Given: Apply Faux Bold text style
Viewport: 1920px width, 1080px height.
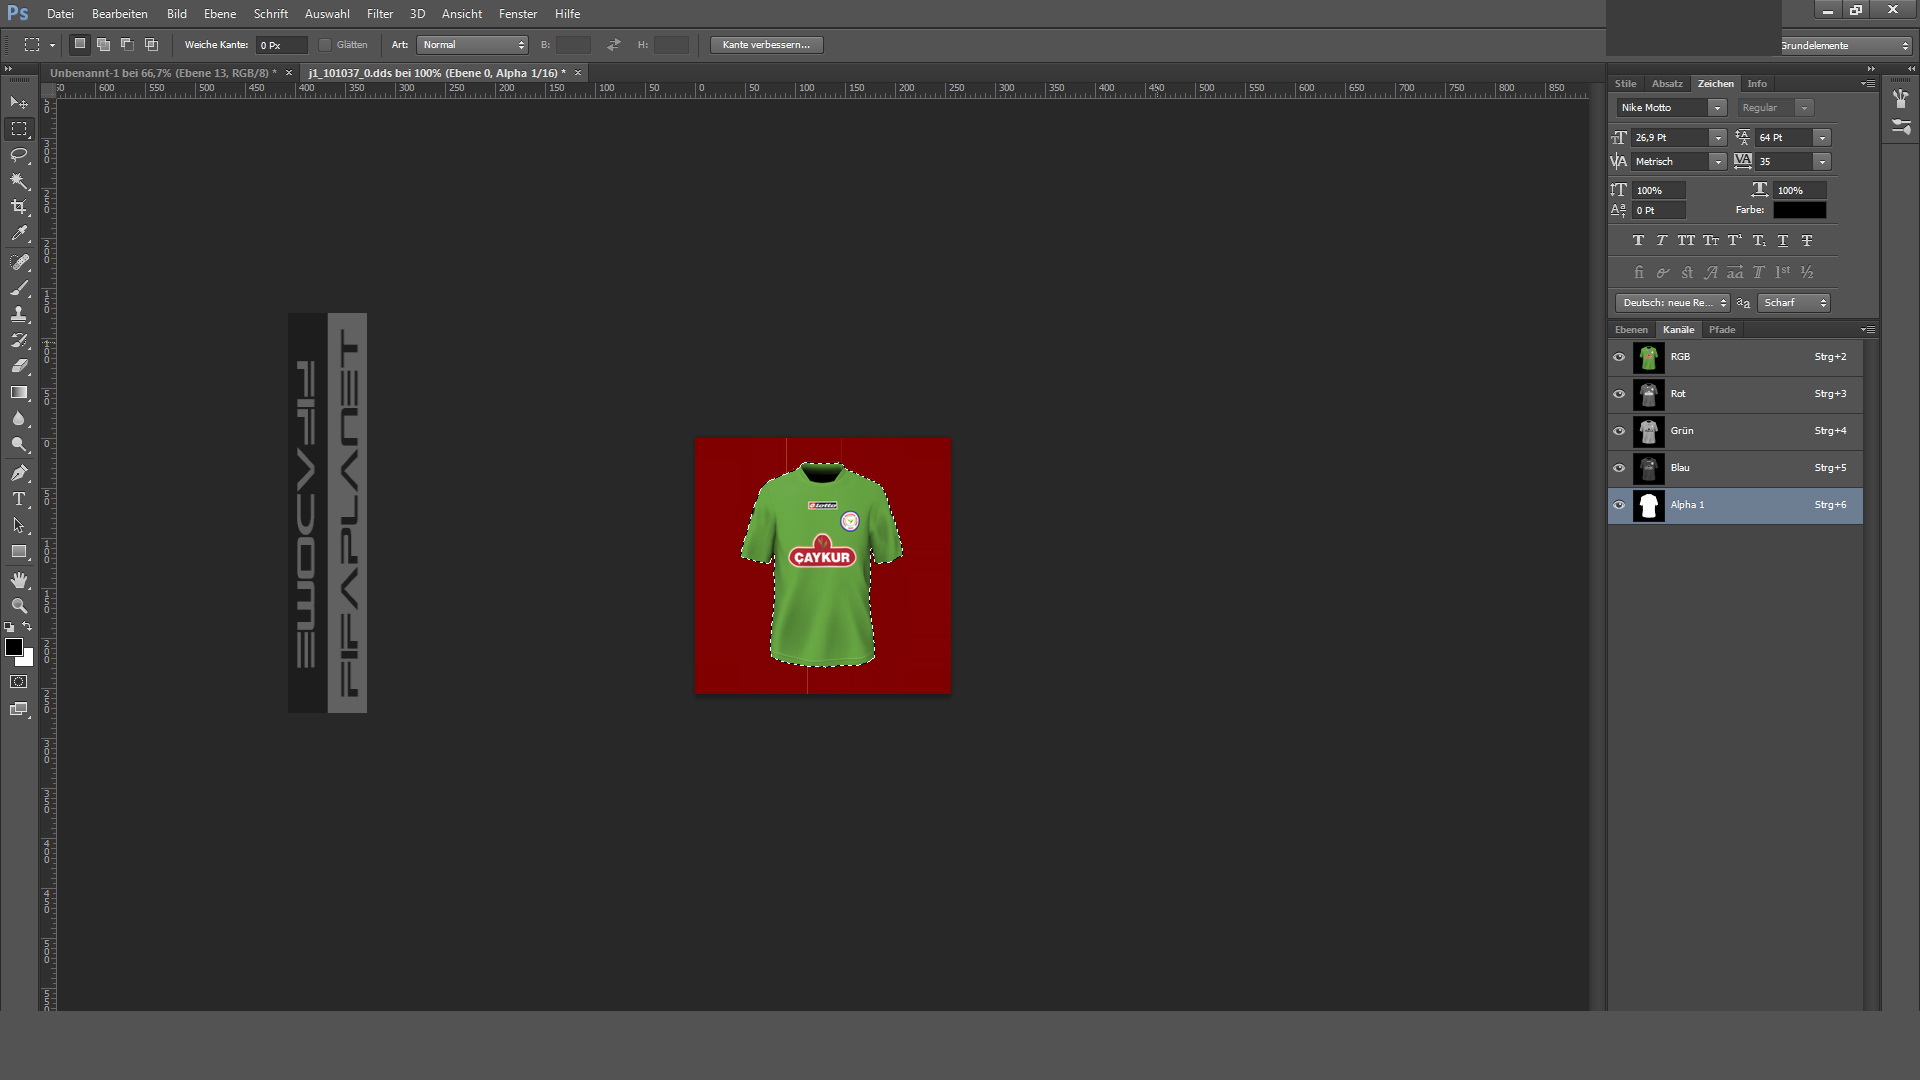Looking at the screenshot, I should tap(1638, 241).
